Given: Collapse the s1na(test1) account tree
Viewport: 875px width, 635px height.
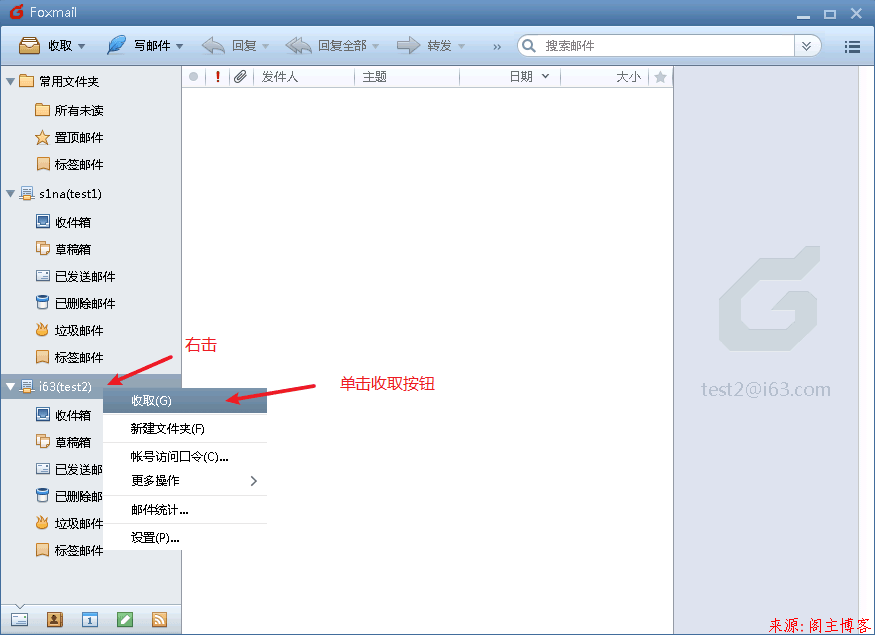Looking at the screenshot, I should tap(10, 194).
